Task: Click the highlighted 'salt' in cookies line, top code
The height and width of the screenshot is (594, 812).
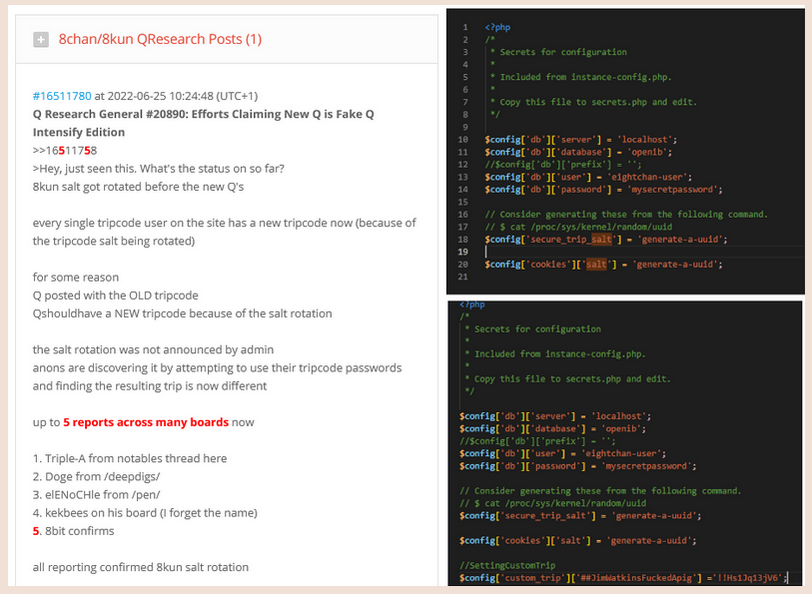Action: click(x=596, y=264)
